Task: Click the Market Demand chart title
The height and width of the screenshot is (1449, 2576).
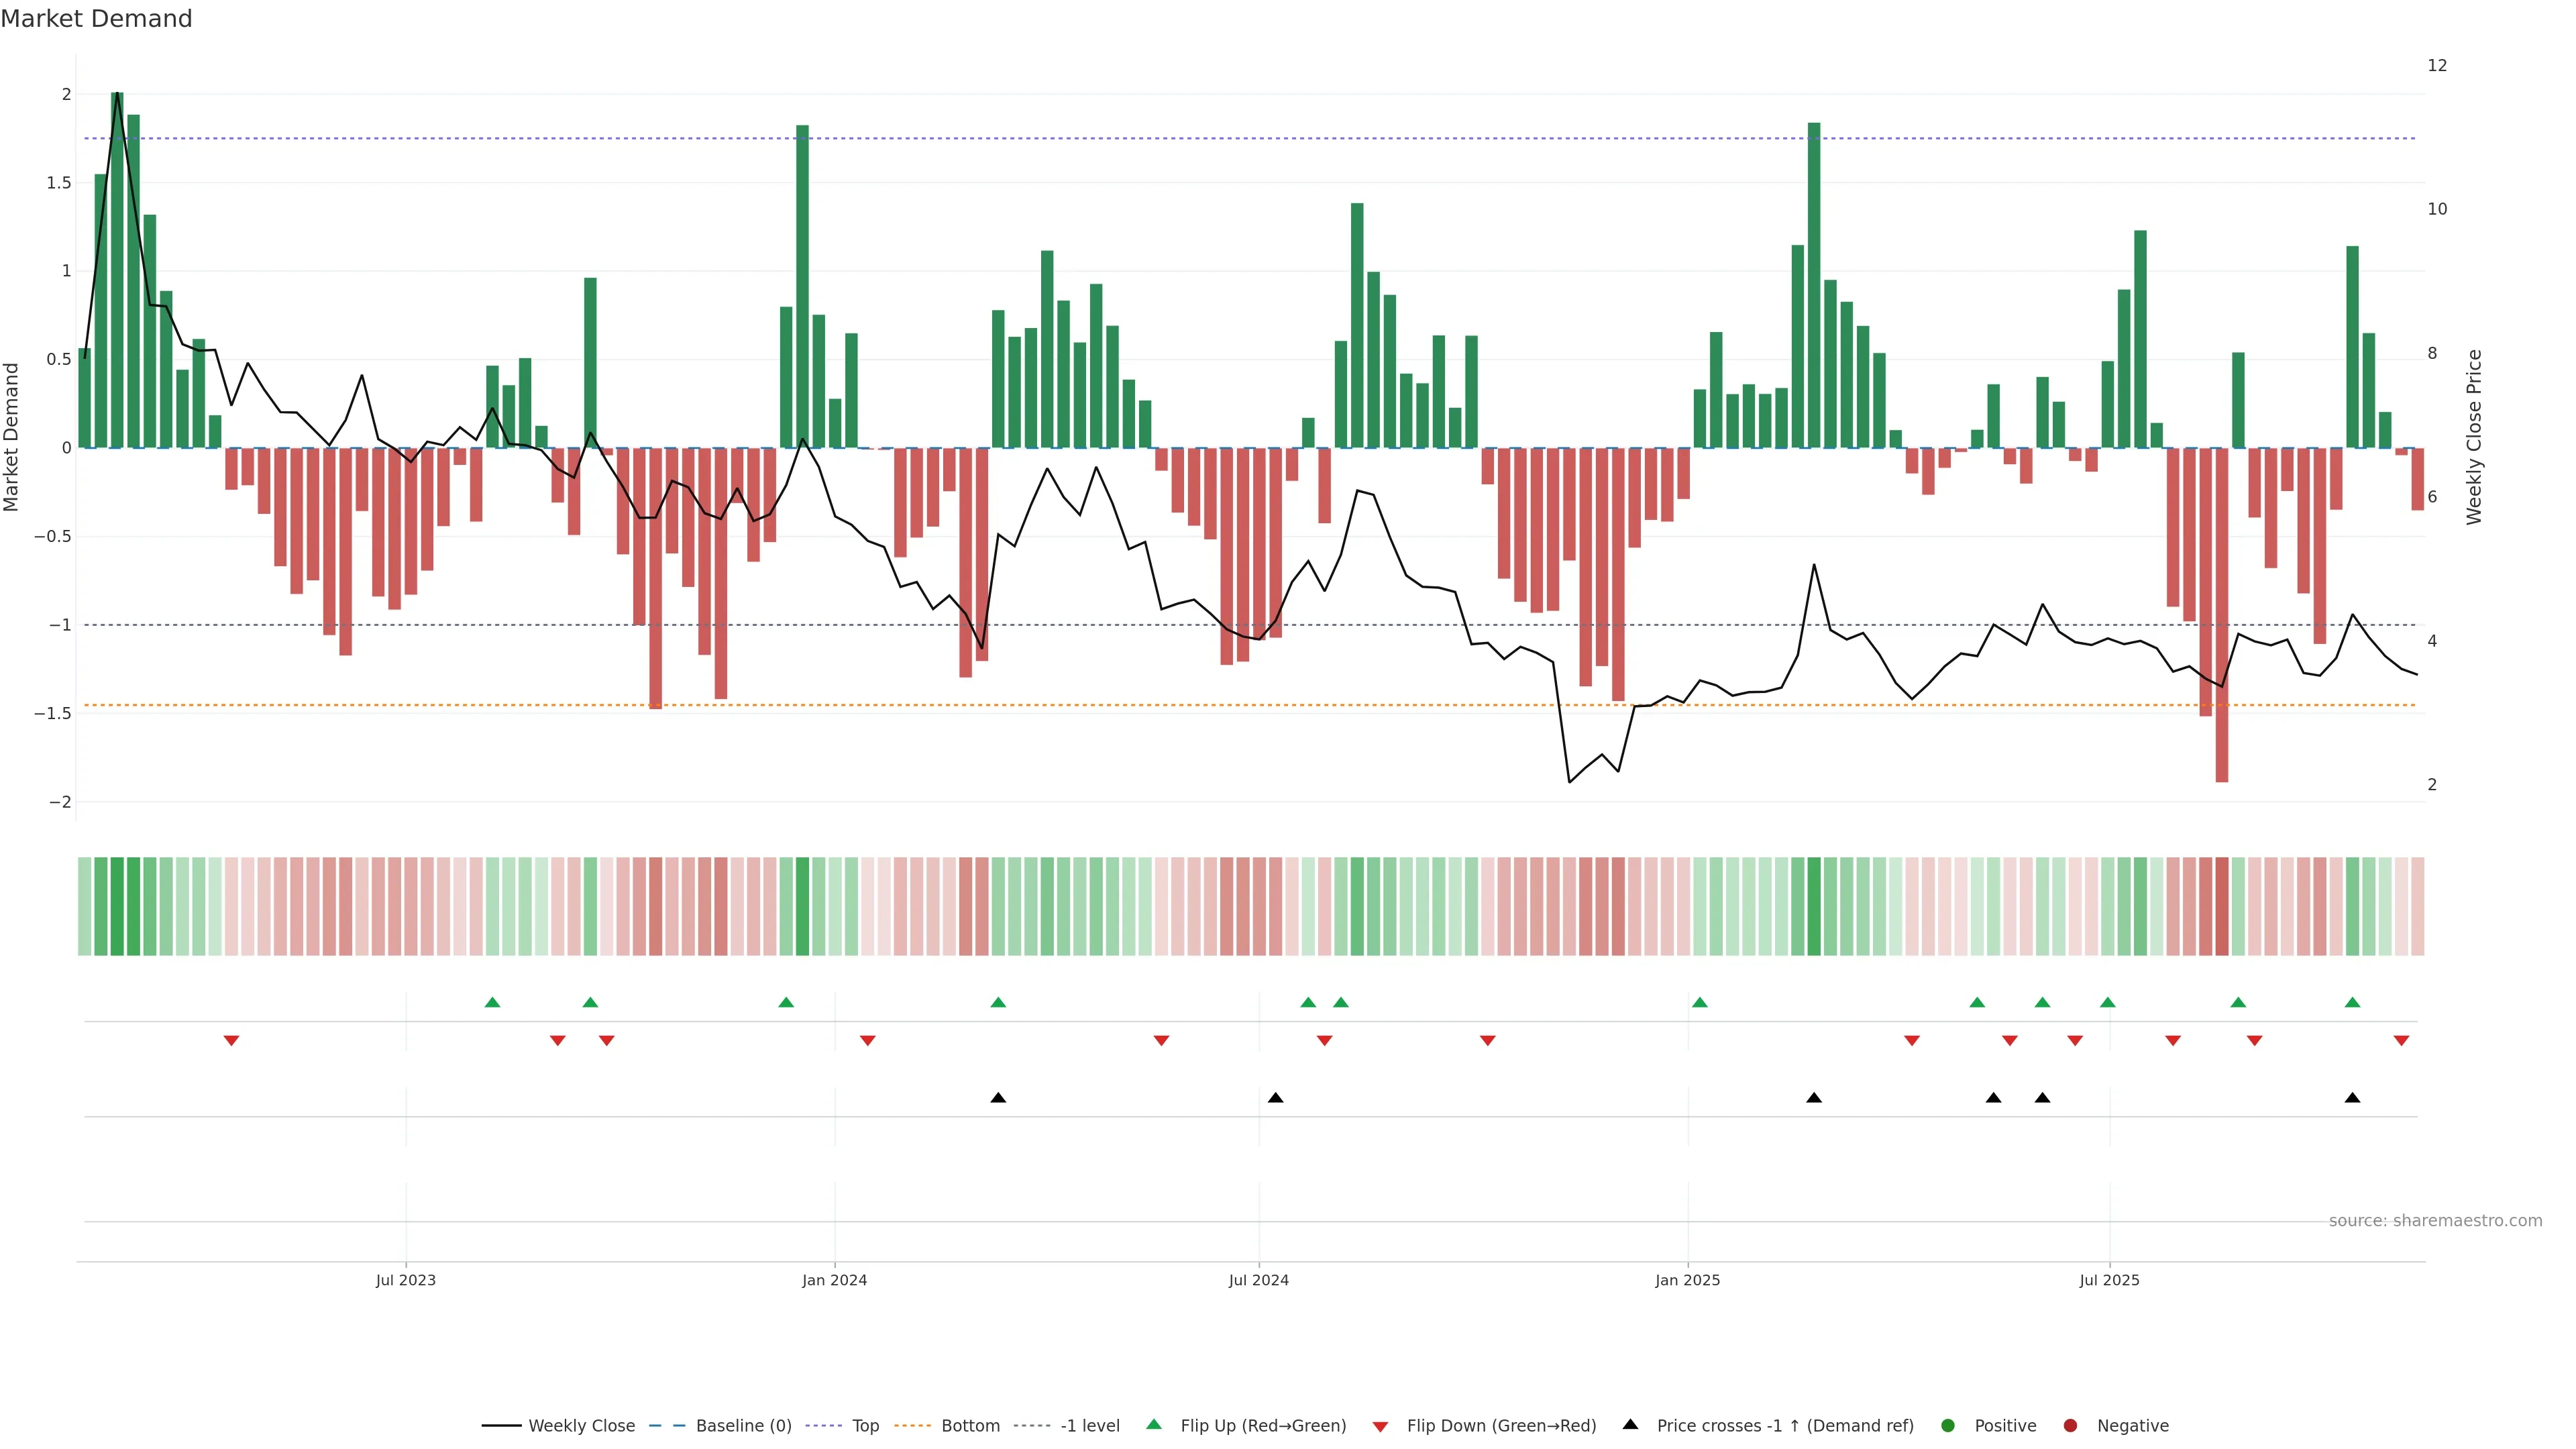Action: pos(96,19)
